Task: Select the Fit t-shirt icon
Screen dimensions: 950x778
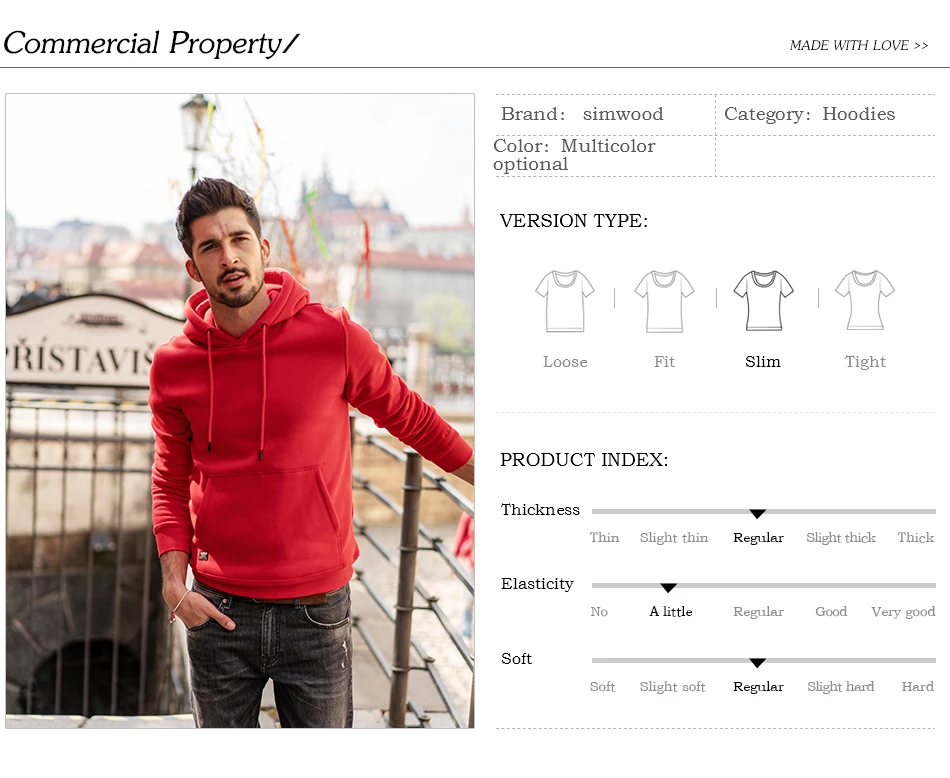Action: 664,301
